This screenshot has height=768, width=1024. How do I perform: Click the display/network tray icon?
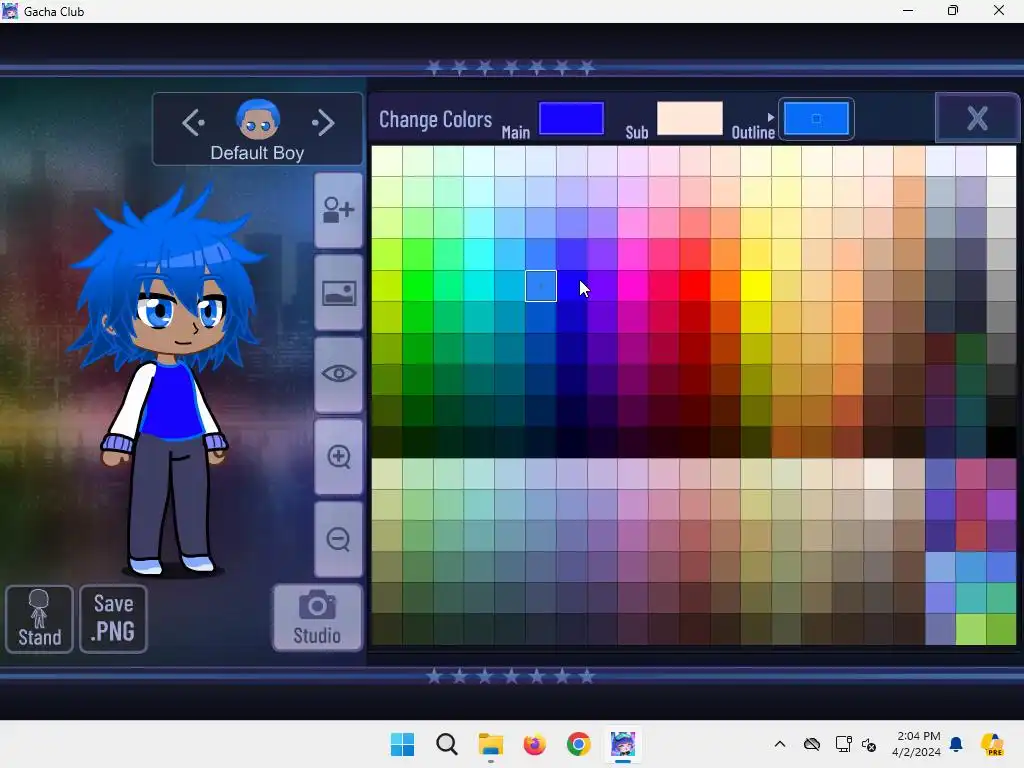coord(843,744)
